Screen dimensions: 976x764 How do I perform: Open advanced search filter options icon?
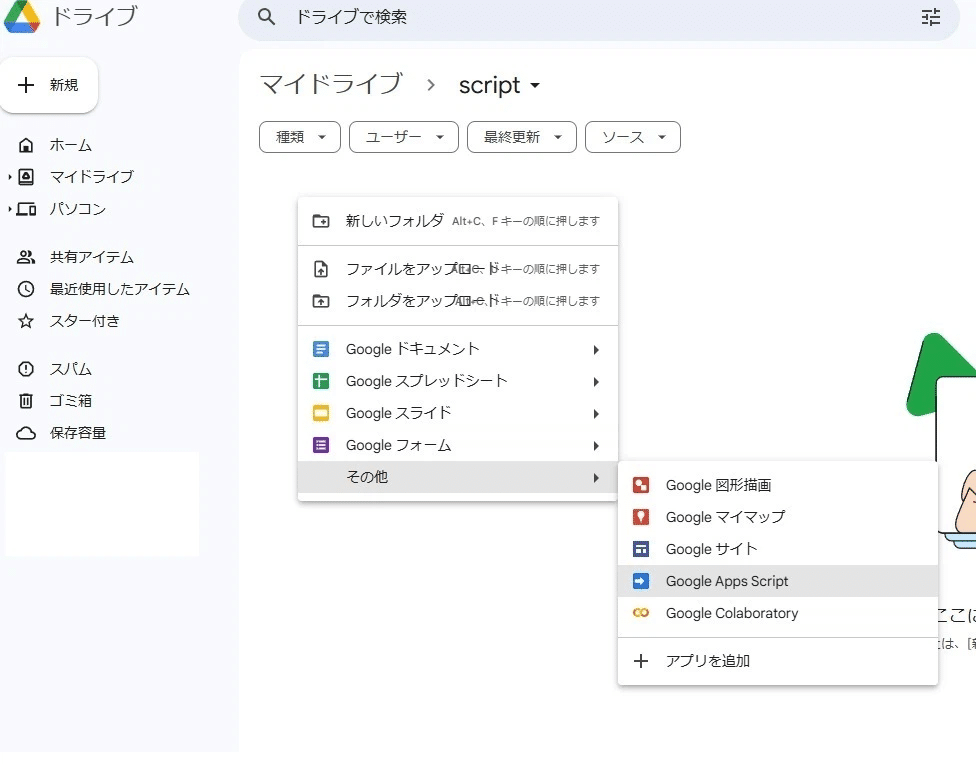click(931, 17)
